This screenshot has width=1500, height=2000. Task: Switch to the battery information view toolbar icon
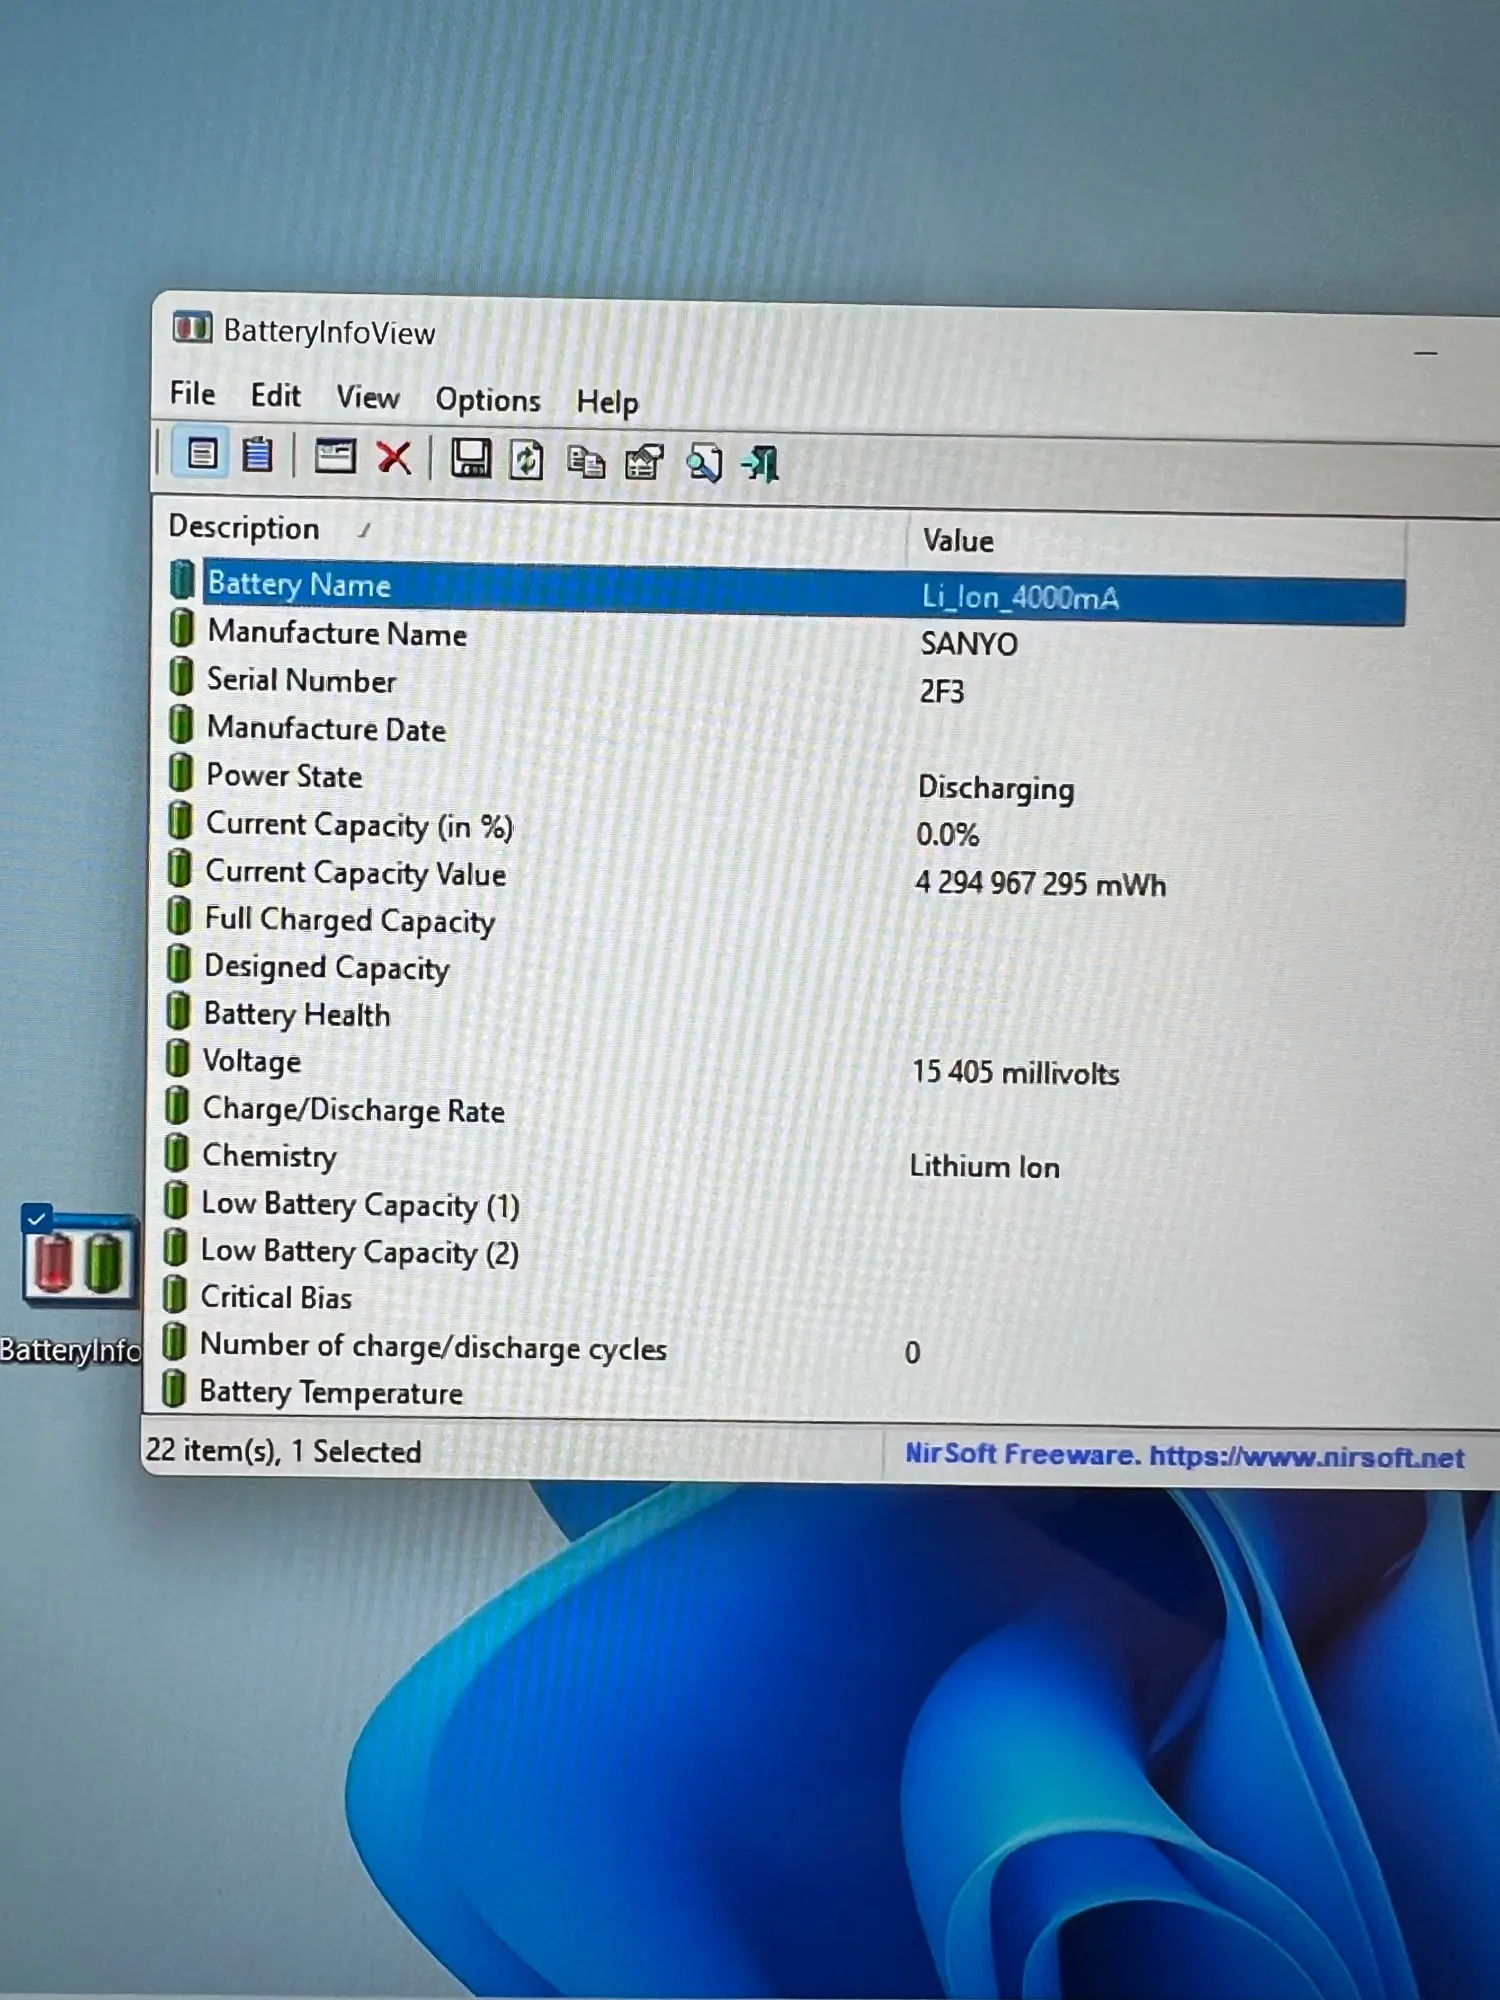202,454
